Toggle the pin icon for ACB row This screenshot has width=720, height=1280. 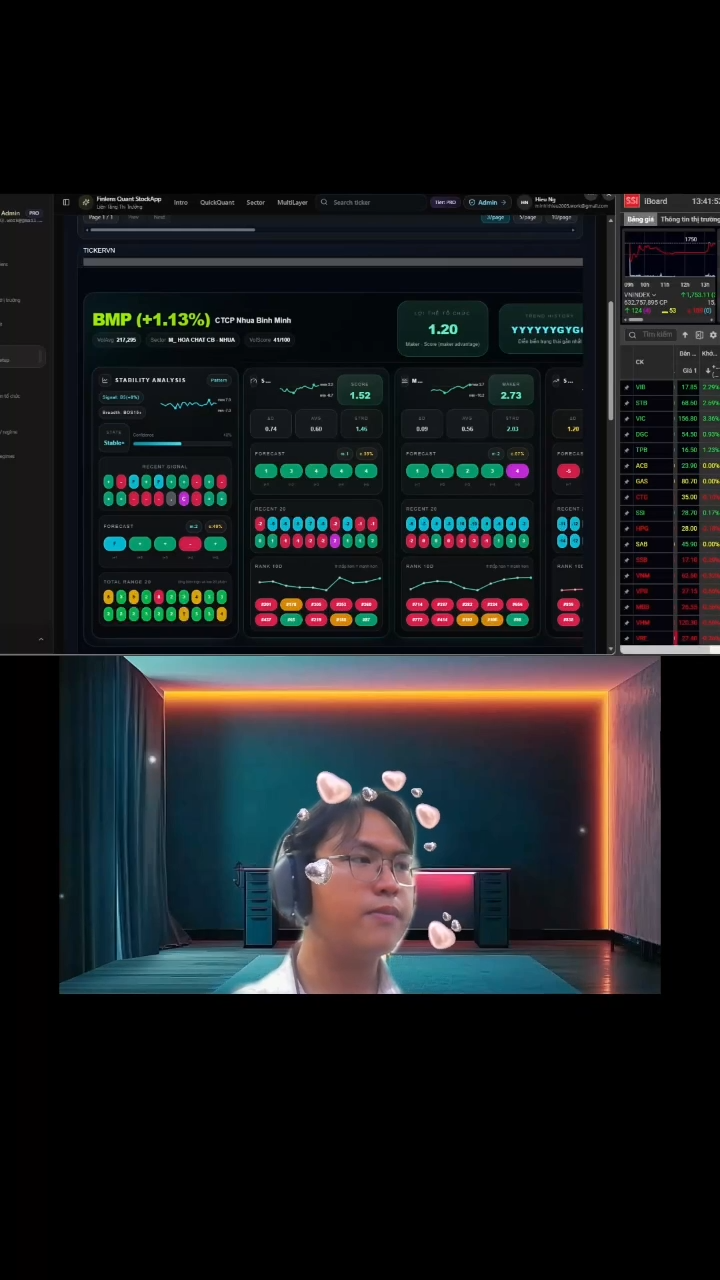(627, 465)
